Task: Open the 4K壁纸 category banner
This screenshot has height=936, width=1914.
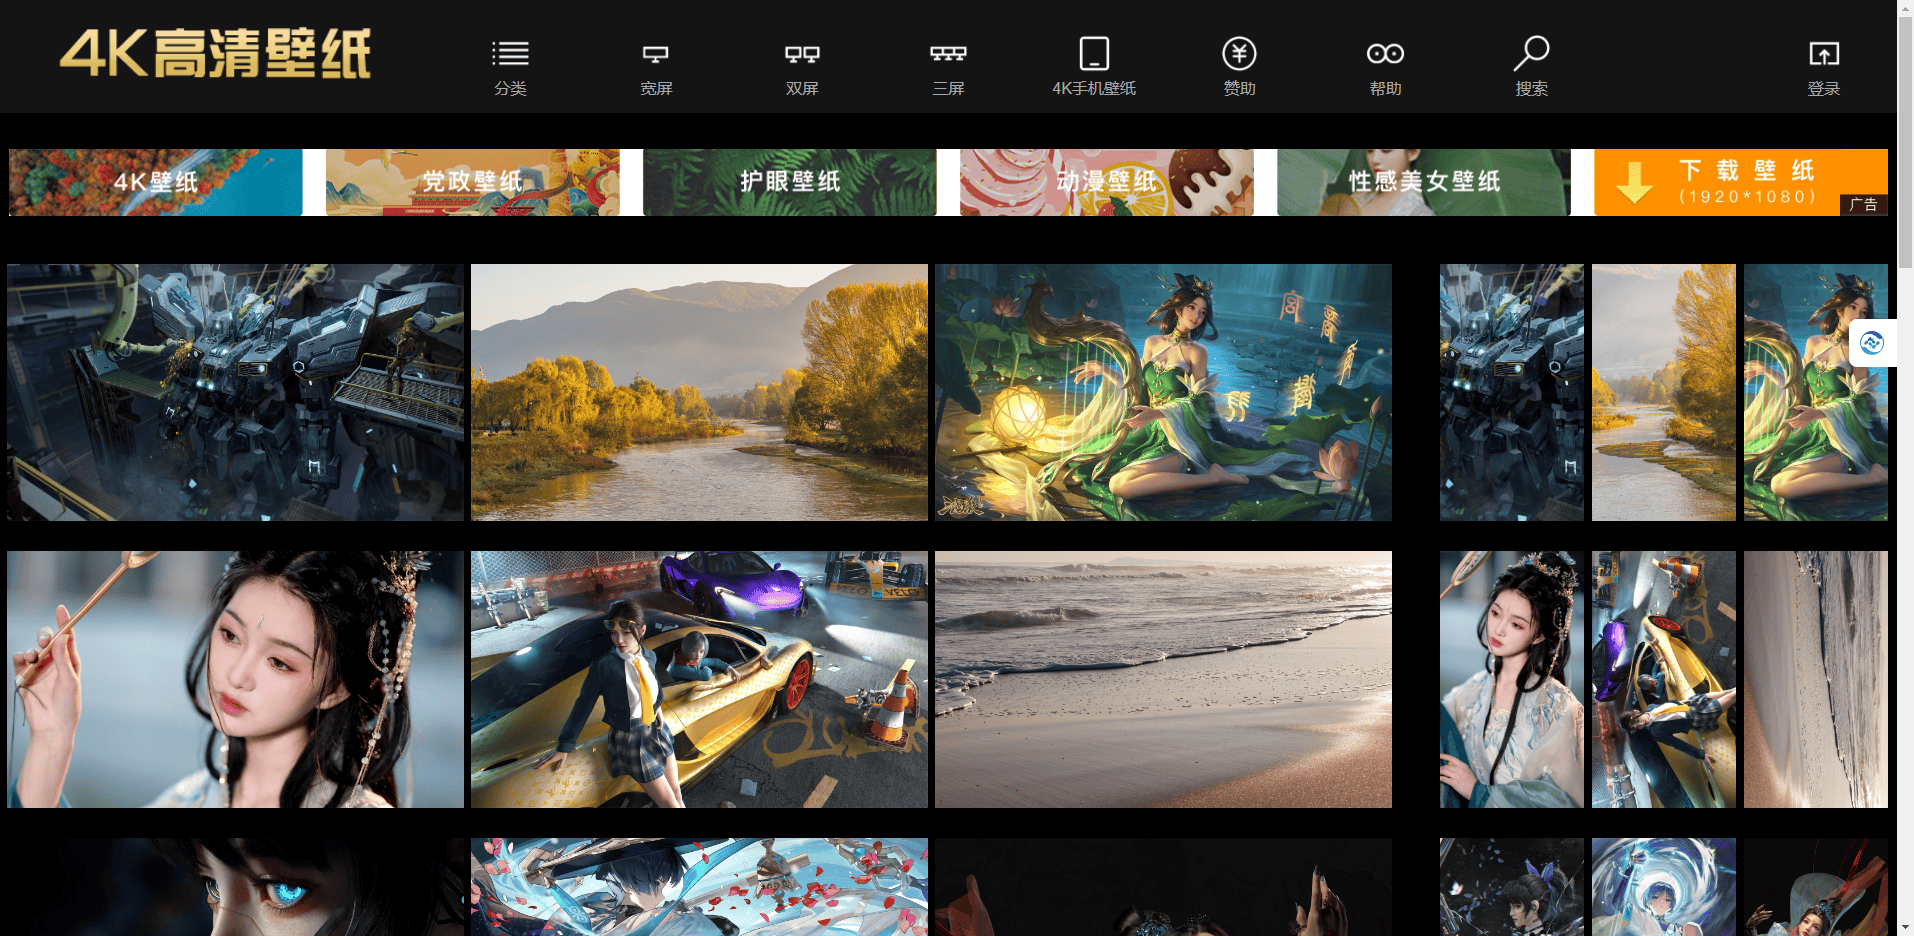Action: tap(156, 182)
